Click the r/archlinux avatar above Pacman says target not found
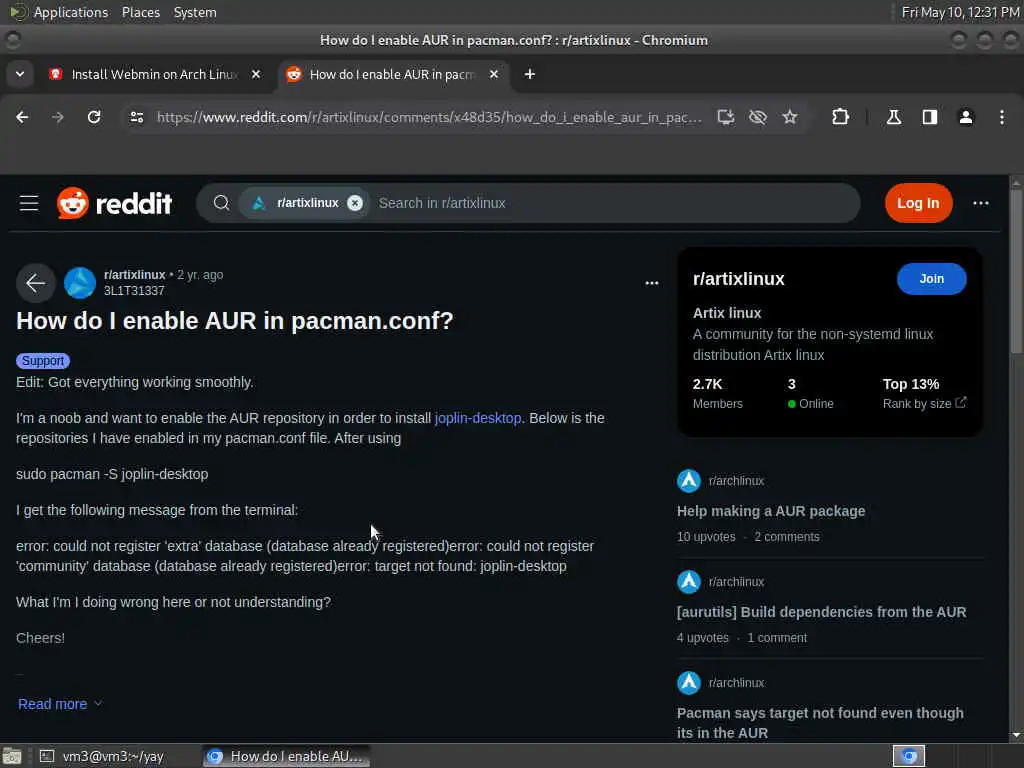 pyautogui.click(x=688, y=683)
